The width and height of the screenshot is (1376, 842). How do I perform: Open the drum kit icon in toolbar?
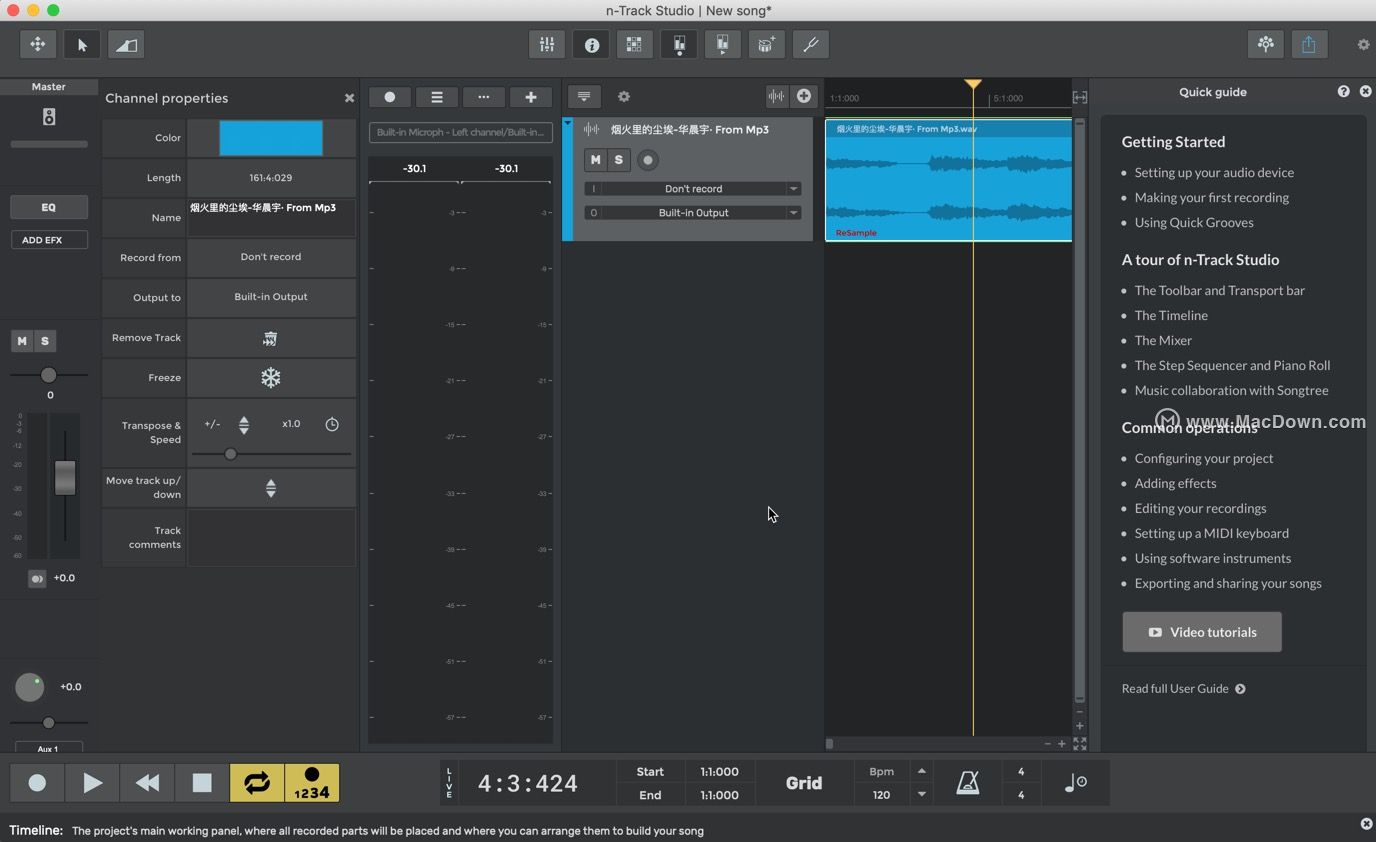(766, 44)
